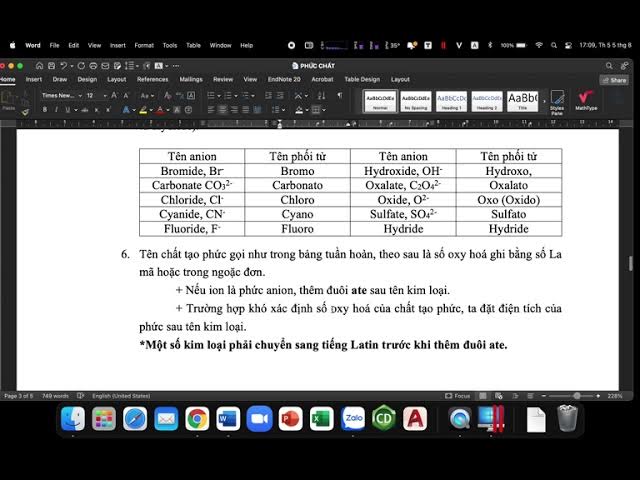Save the document with the floppy icon
The width and height of the screenshot is (640, 480).
[51, 66]
